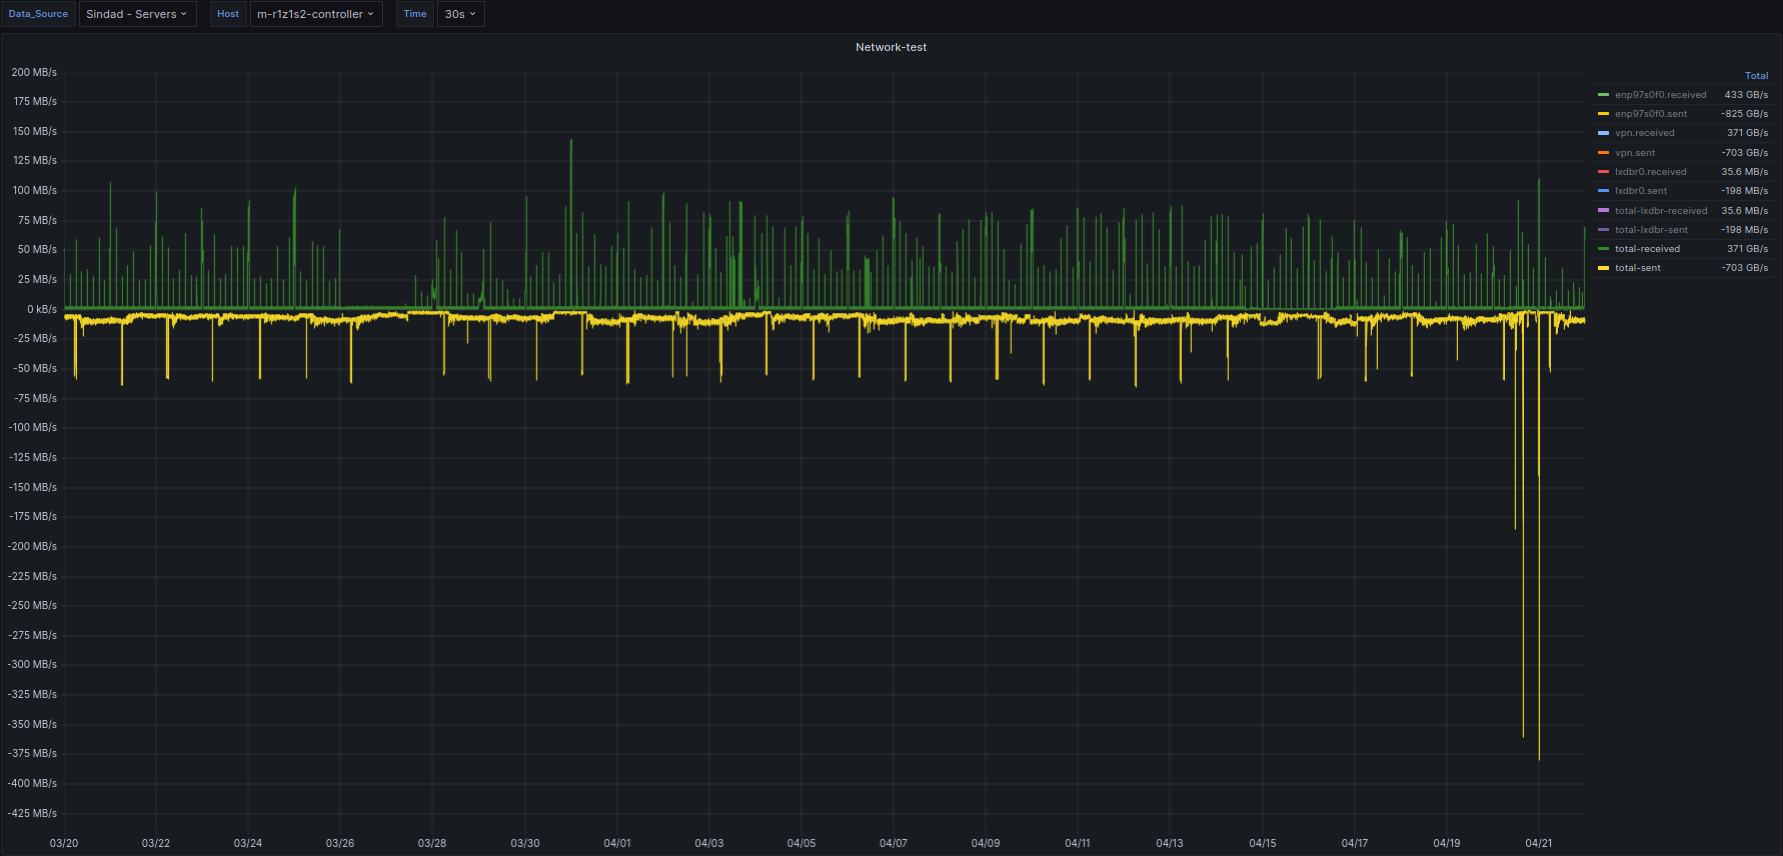Image resolution: width=1783 pixels, height=856 pixels.
Task: Open the 30s time interval dropdown
Action: pyautogui.click(x=460, y=14)
